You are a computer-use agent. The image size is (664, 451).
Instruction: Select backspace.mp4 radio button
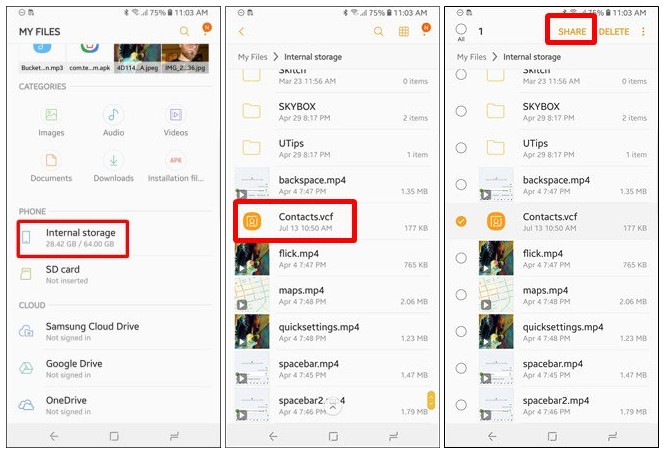461,185
